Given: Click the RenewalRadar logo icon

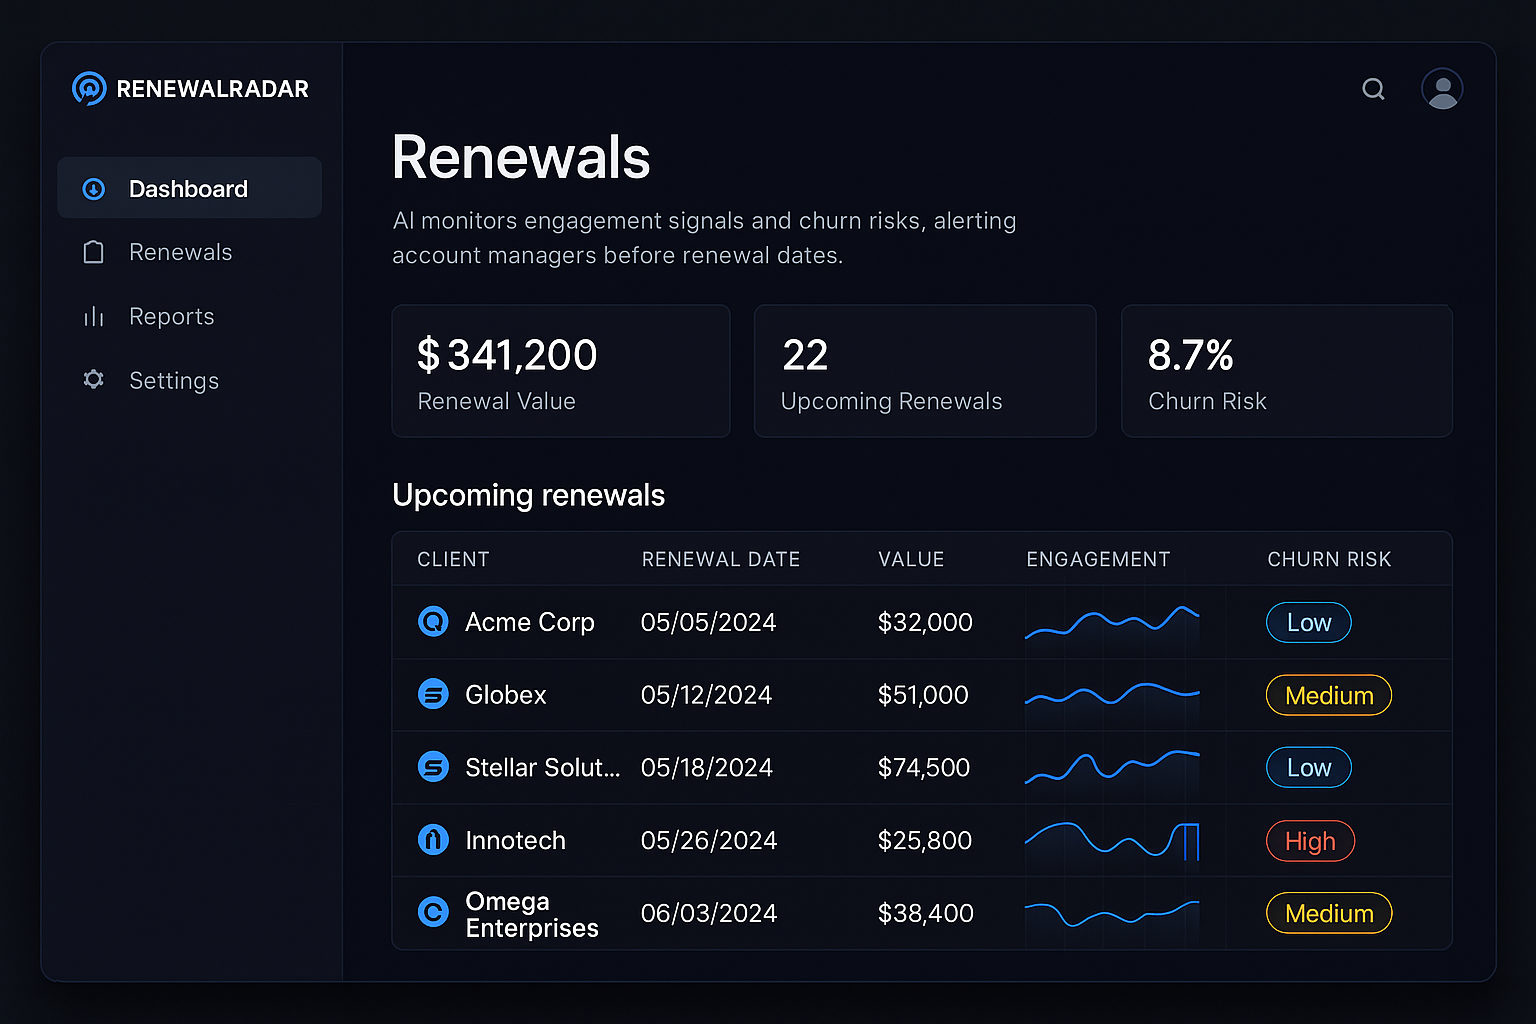Looking at the screenshot, I should point(88,88).
